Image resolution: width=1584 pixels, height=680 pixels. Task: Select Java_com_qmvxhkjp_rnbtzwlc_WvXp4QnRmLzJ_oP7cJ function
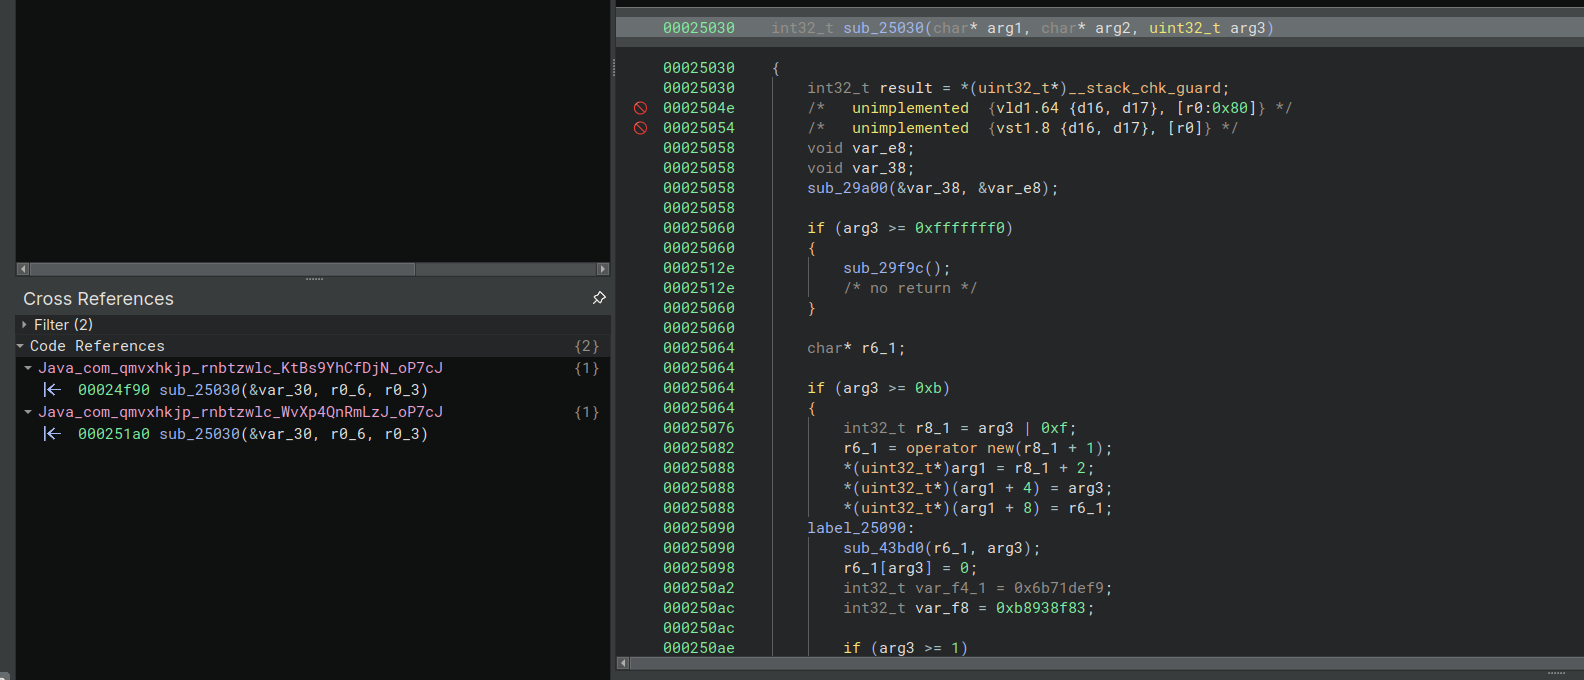[240, 412]
